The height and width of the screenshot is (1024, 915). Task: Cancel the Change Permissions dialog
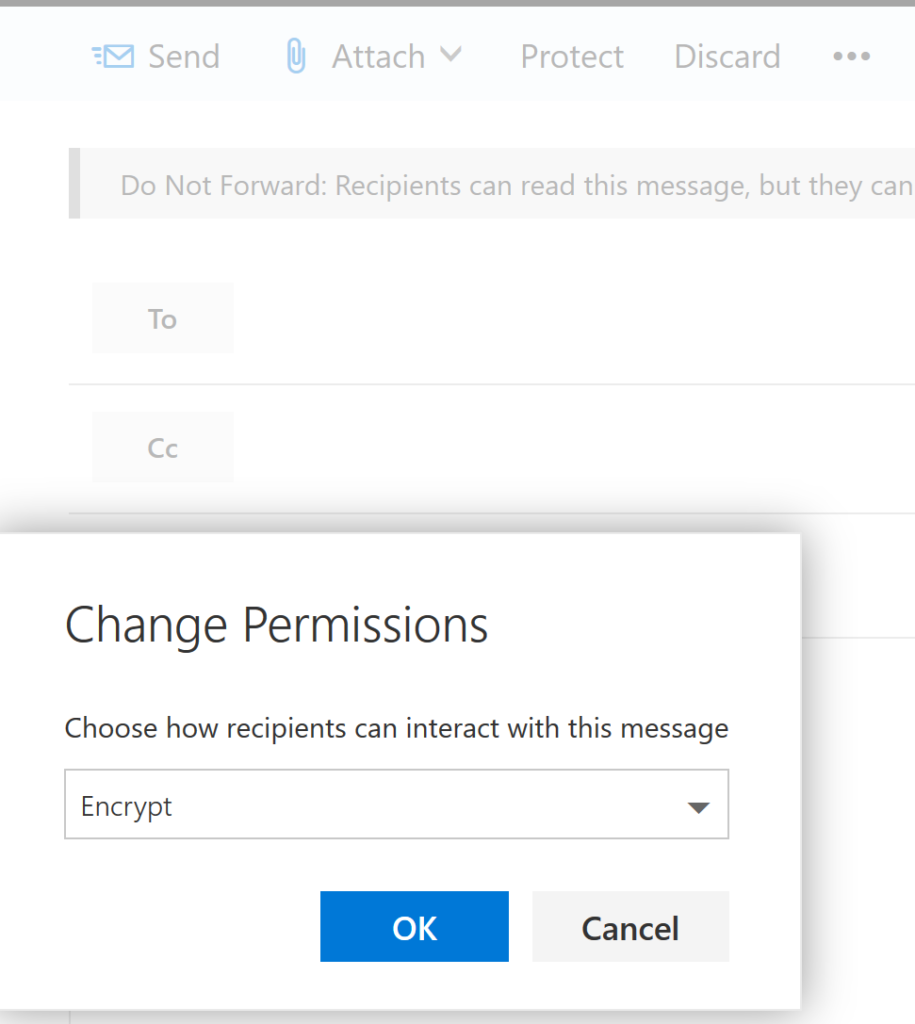point(630,927)
